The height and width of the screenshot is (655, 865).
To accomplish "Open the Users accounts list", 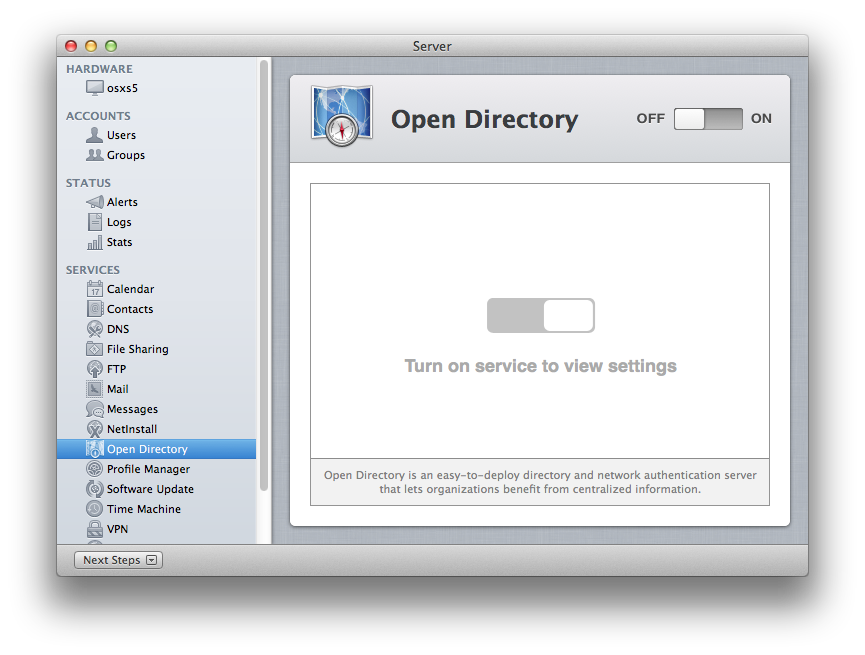I will point(157,135).
